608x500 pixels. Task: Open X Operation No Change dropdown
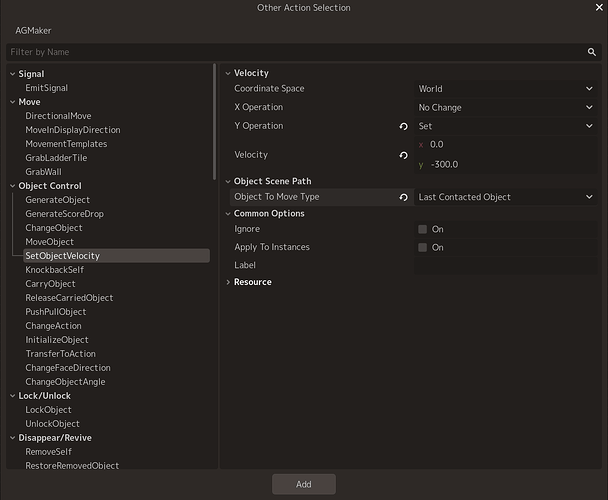click(506, 107)
